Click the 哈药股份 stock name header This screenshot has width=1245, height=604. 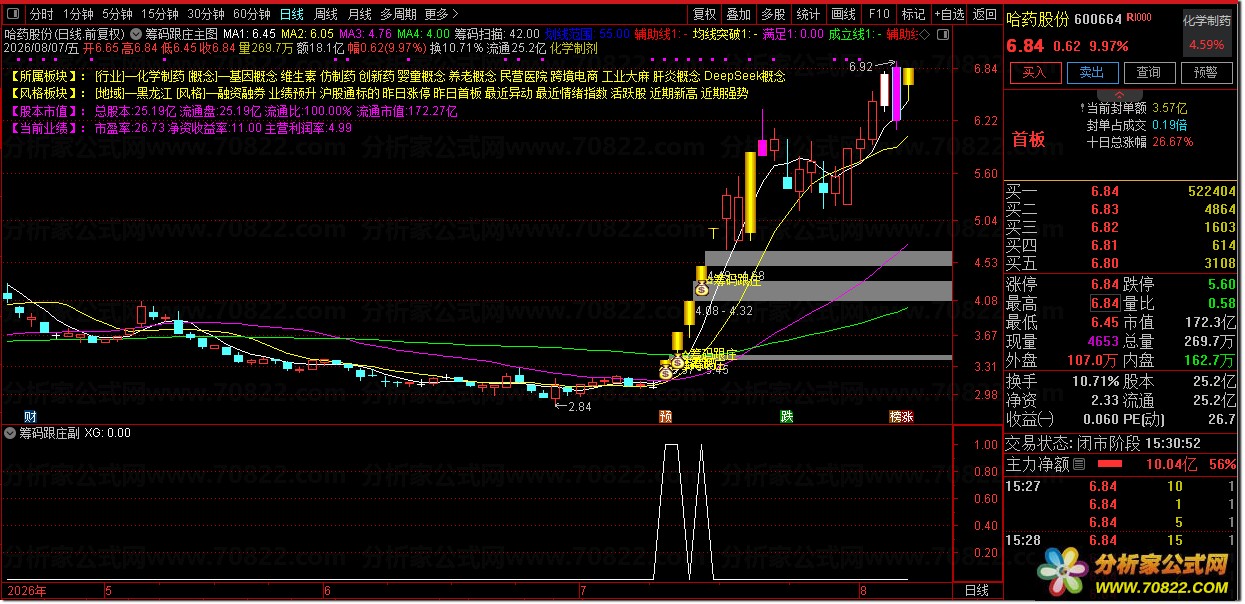coord(1037,20)
